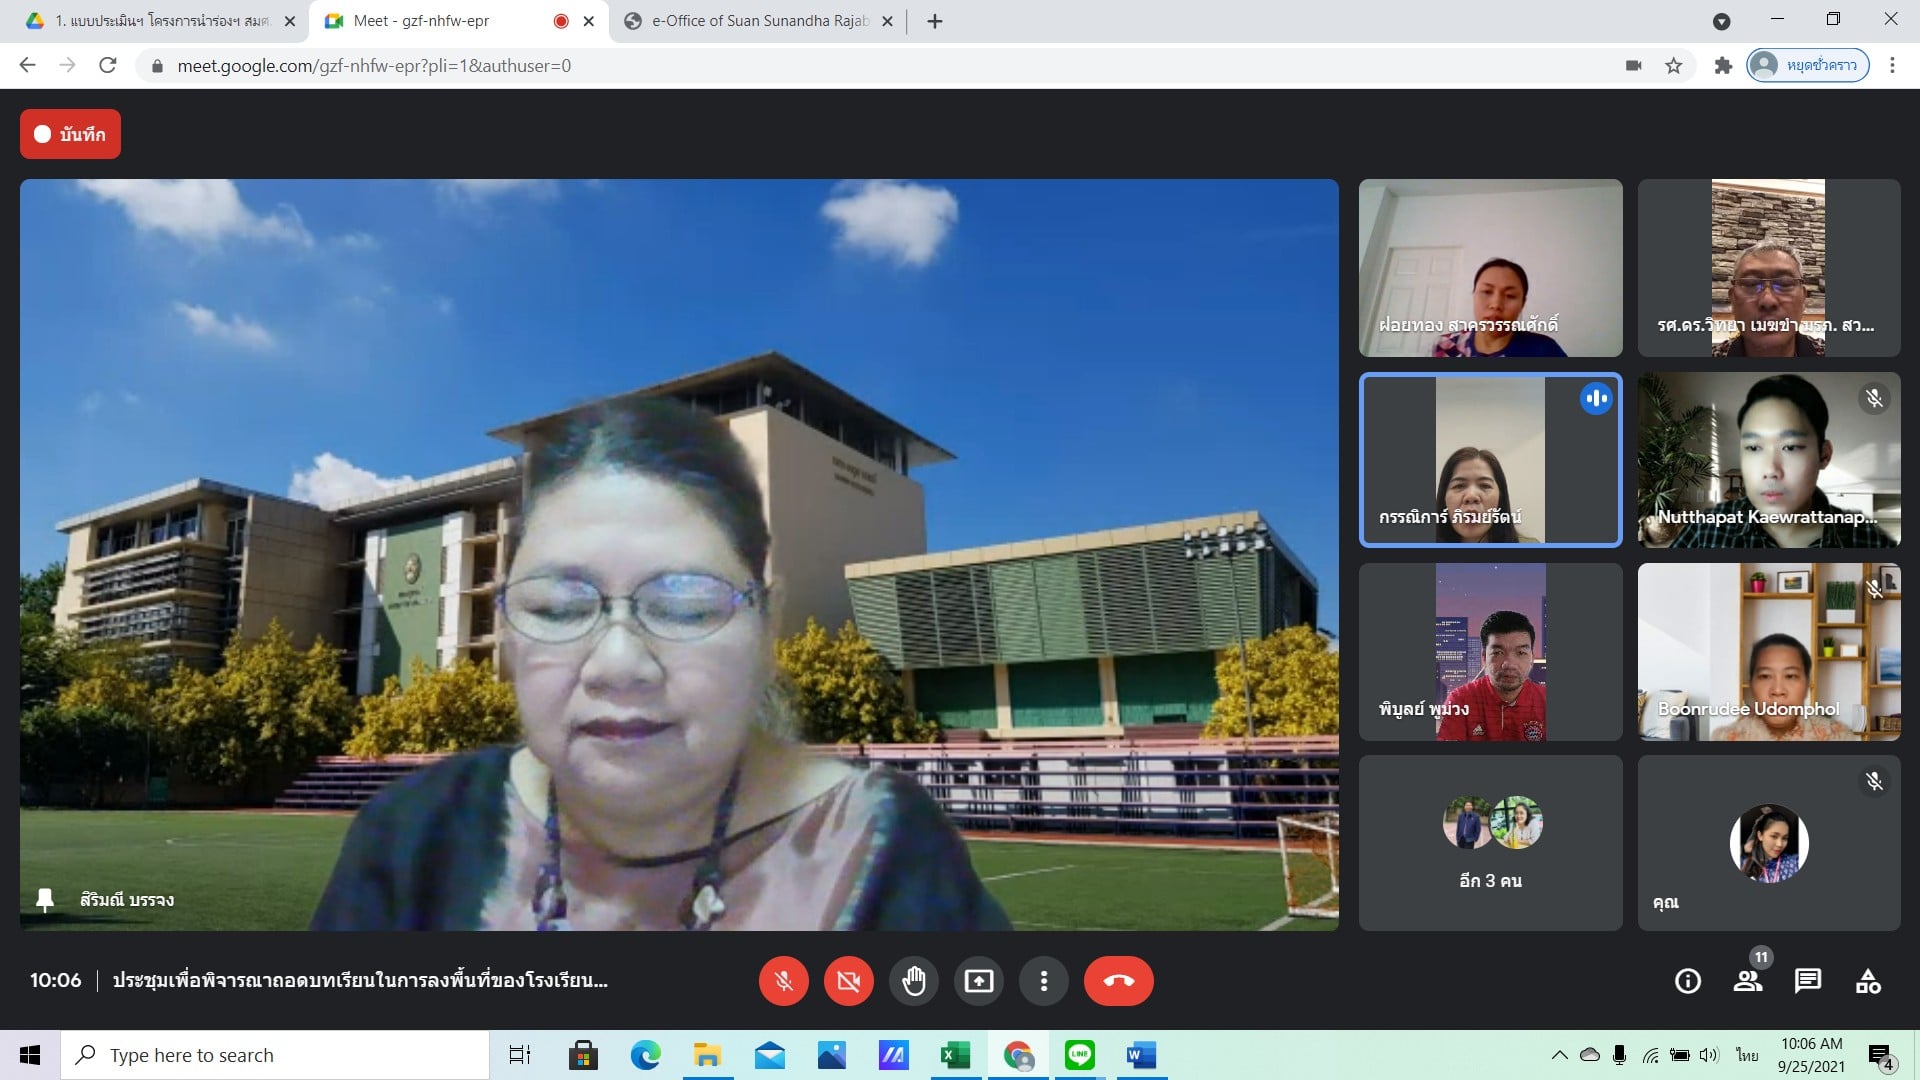Open meeting details info icon

point(1687,981)
